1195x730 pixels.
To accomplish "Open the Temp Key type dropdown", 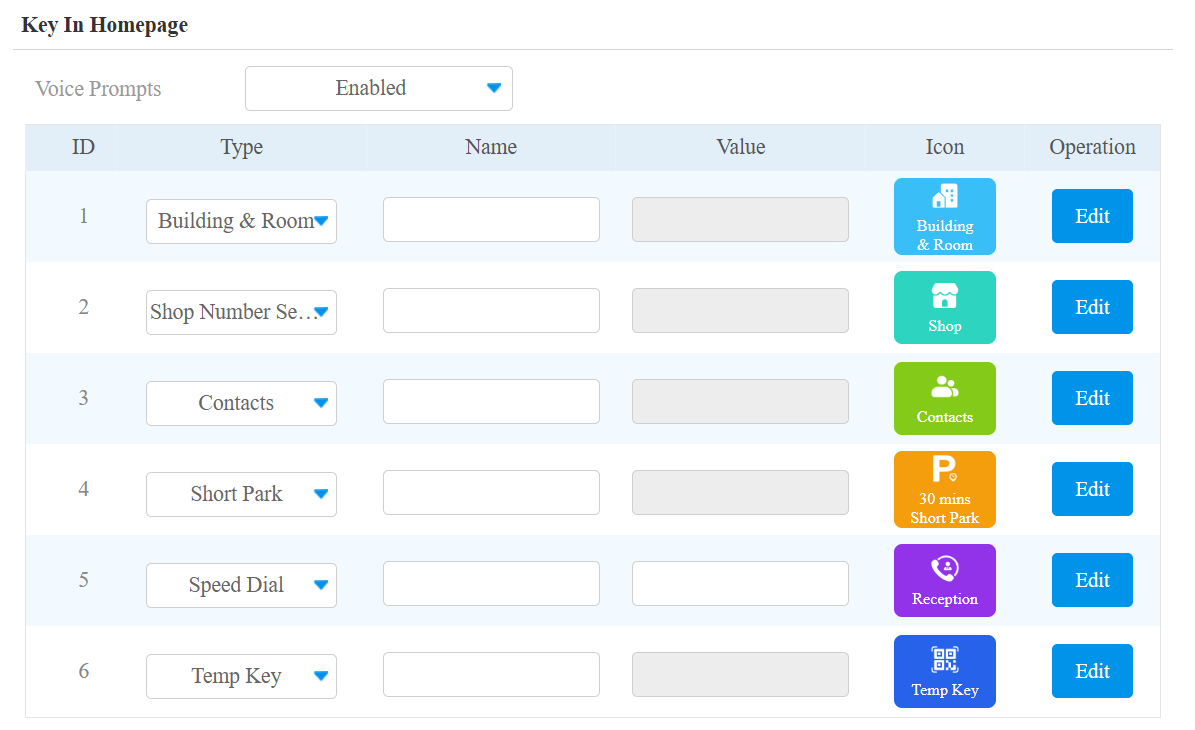I will [x=242, y=677].
